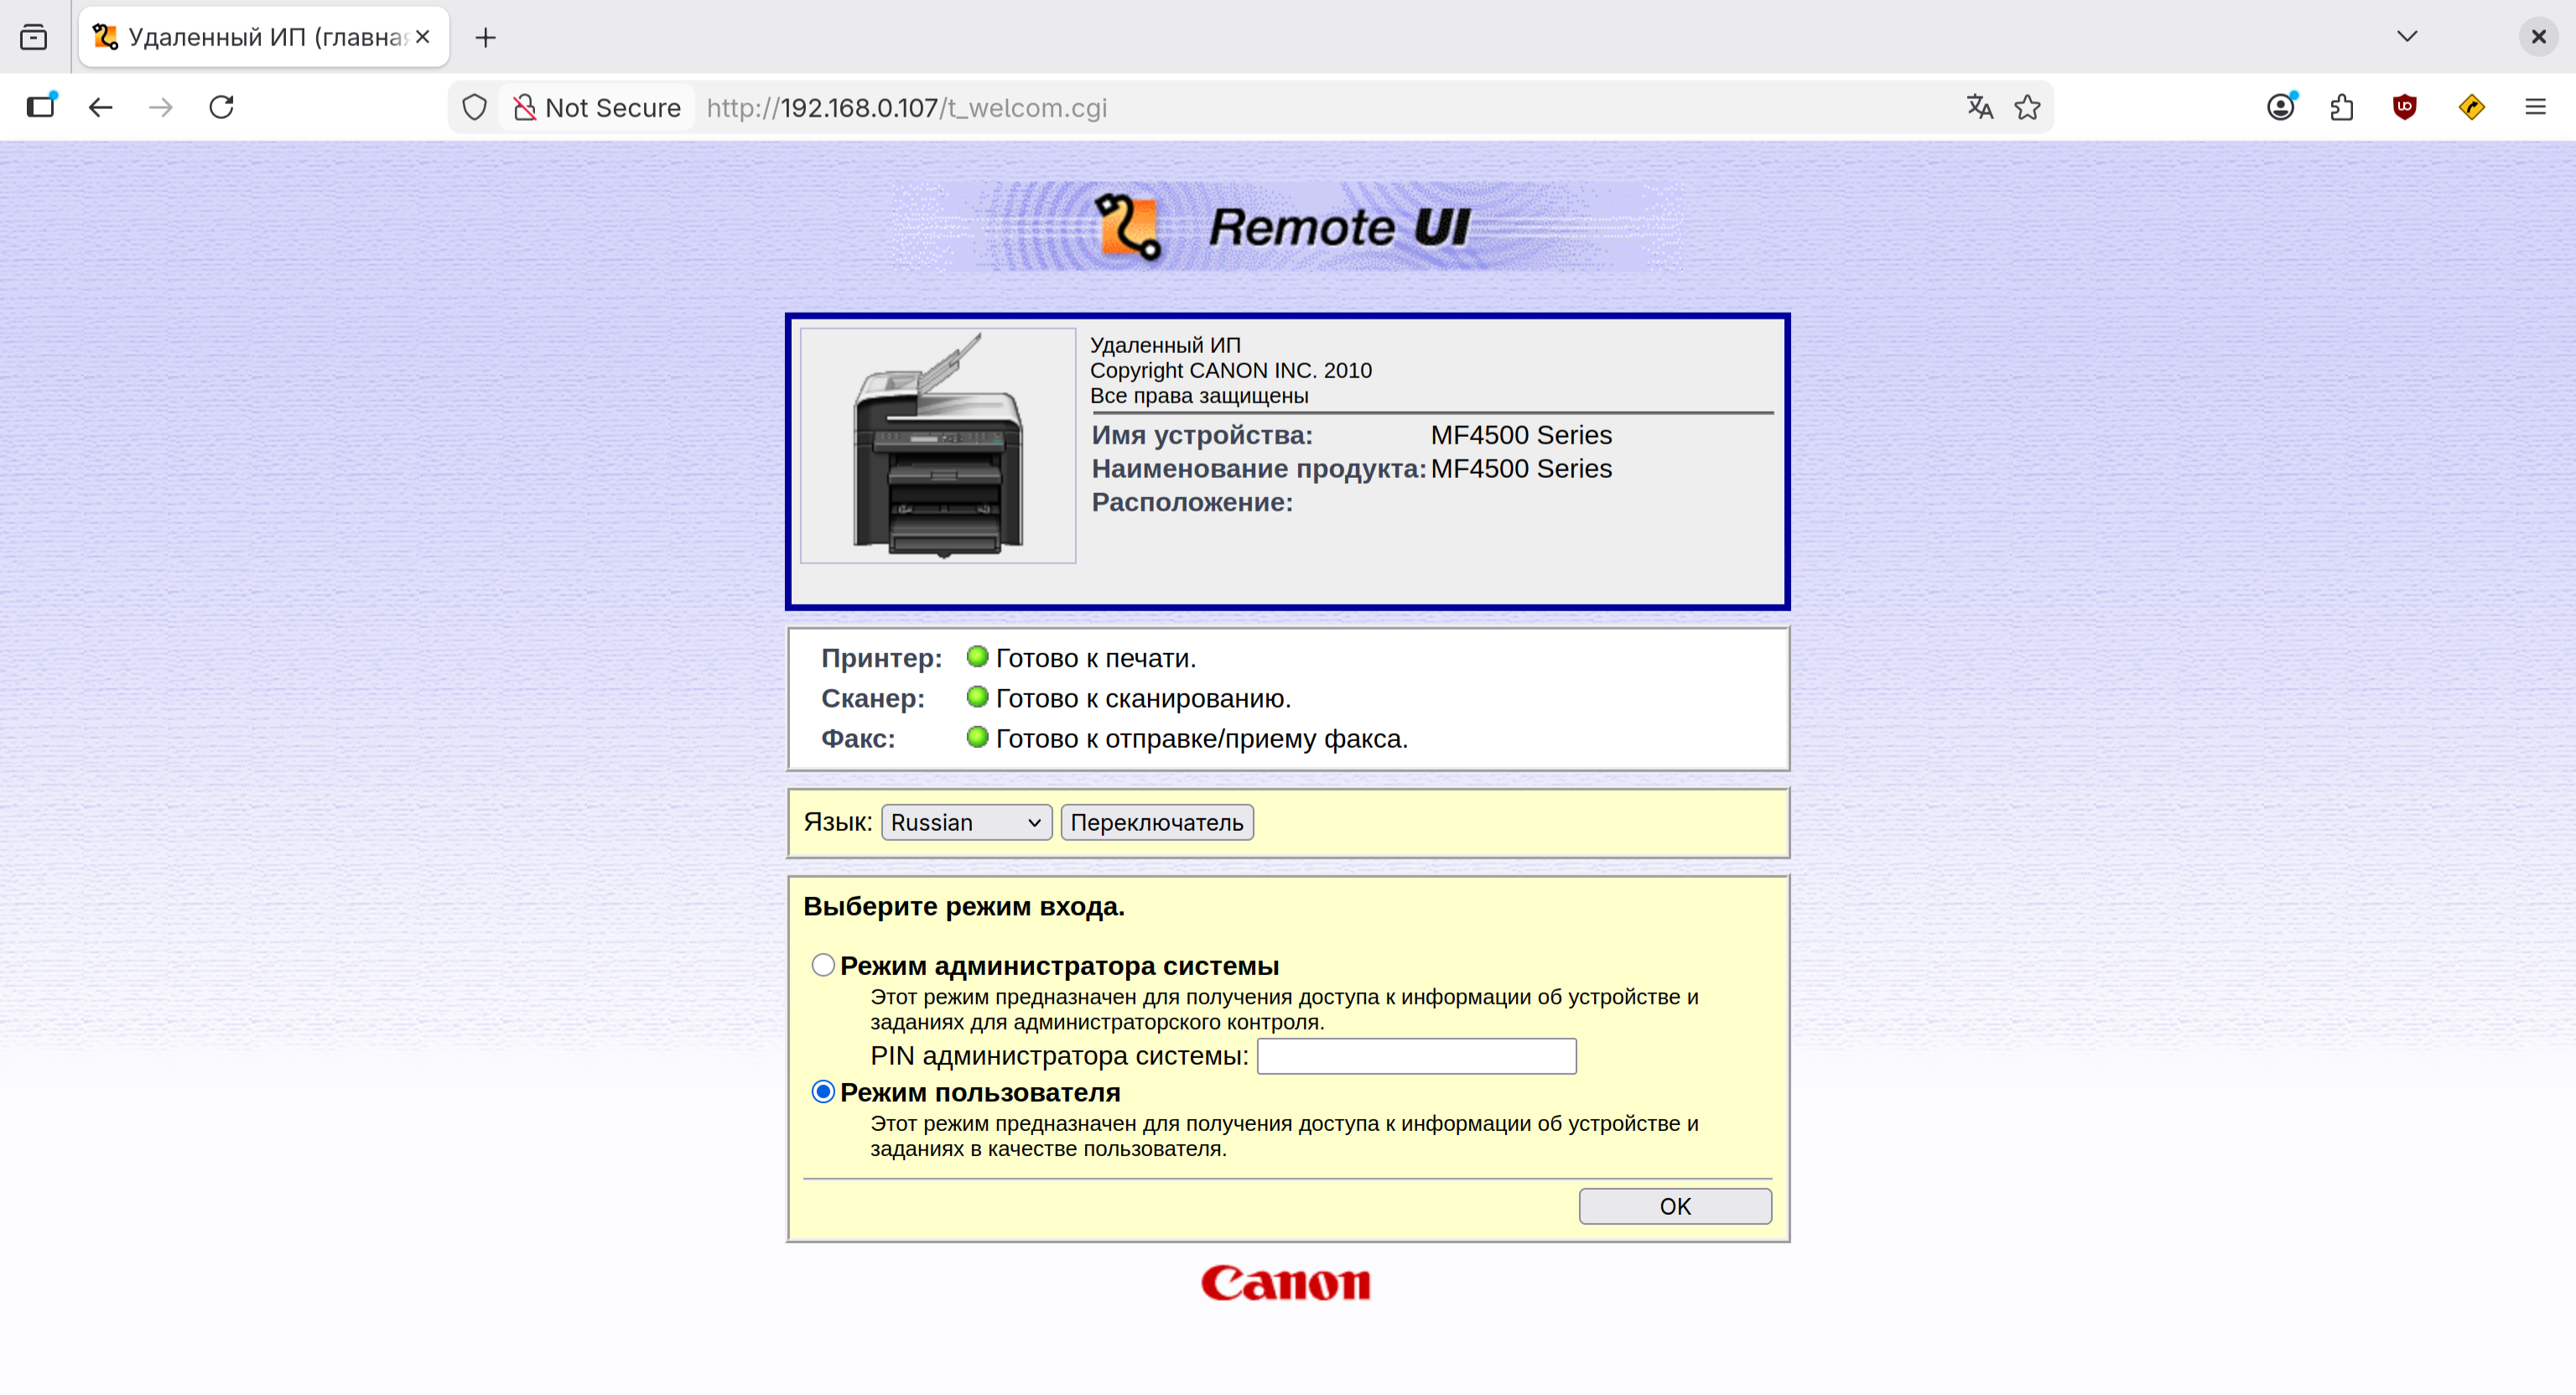The image size is (2576, 1395).
Task: Open a new tab with plus button
Action: tap(485, 37)
